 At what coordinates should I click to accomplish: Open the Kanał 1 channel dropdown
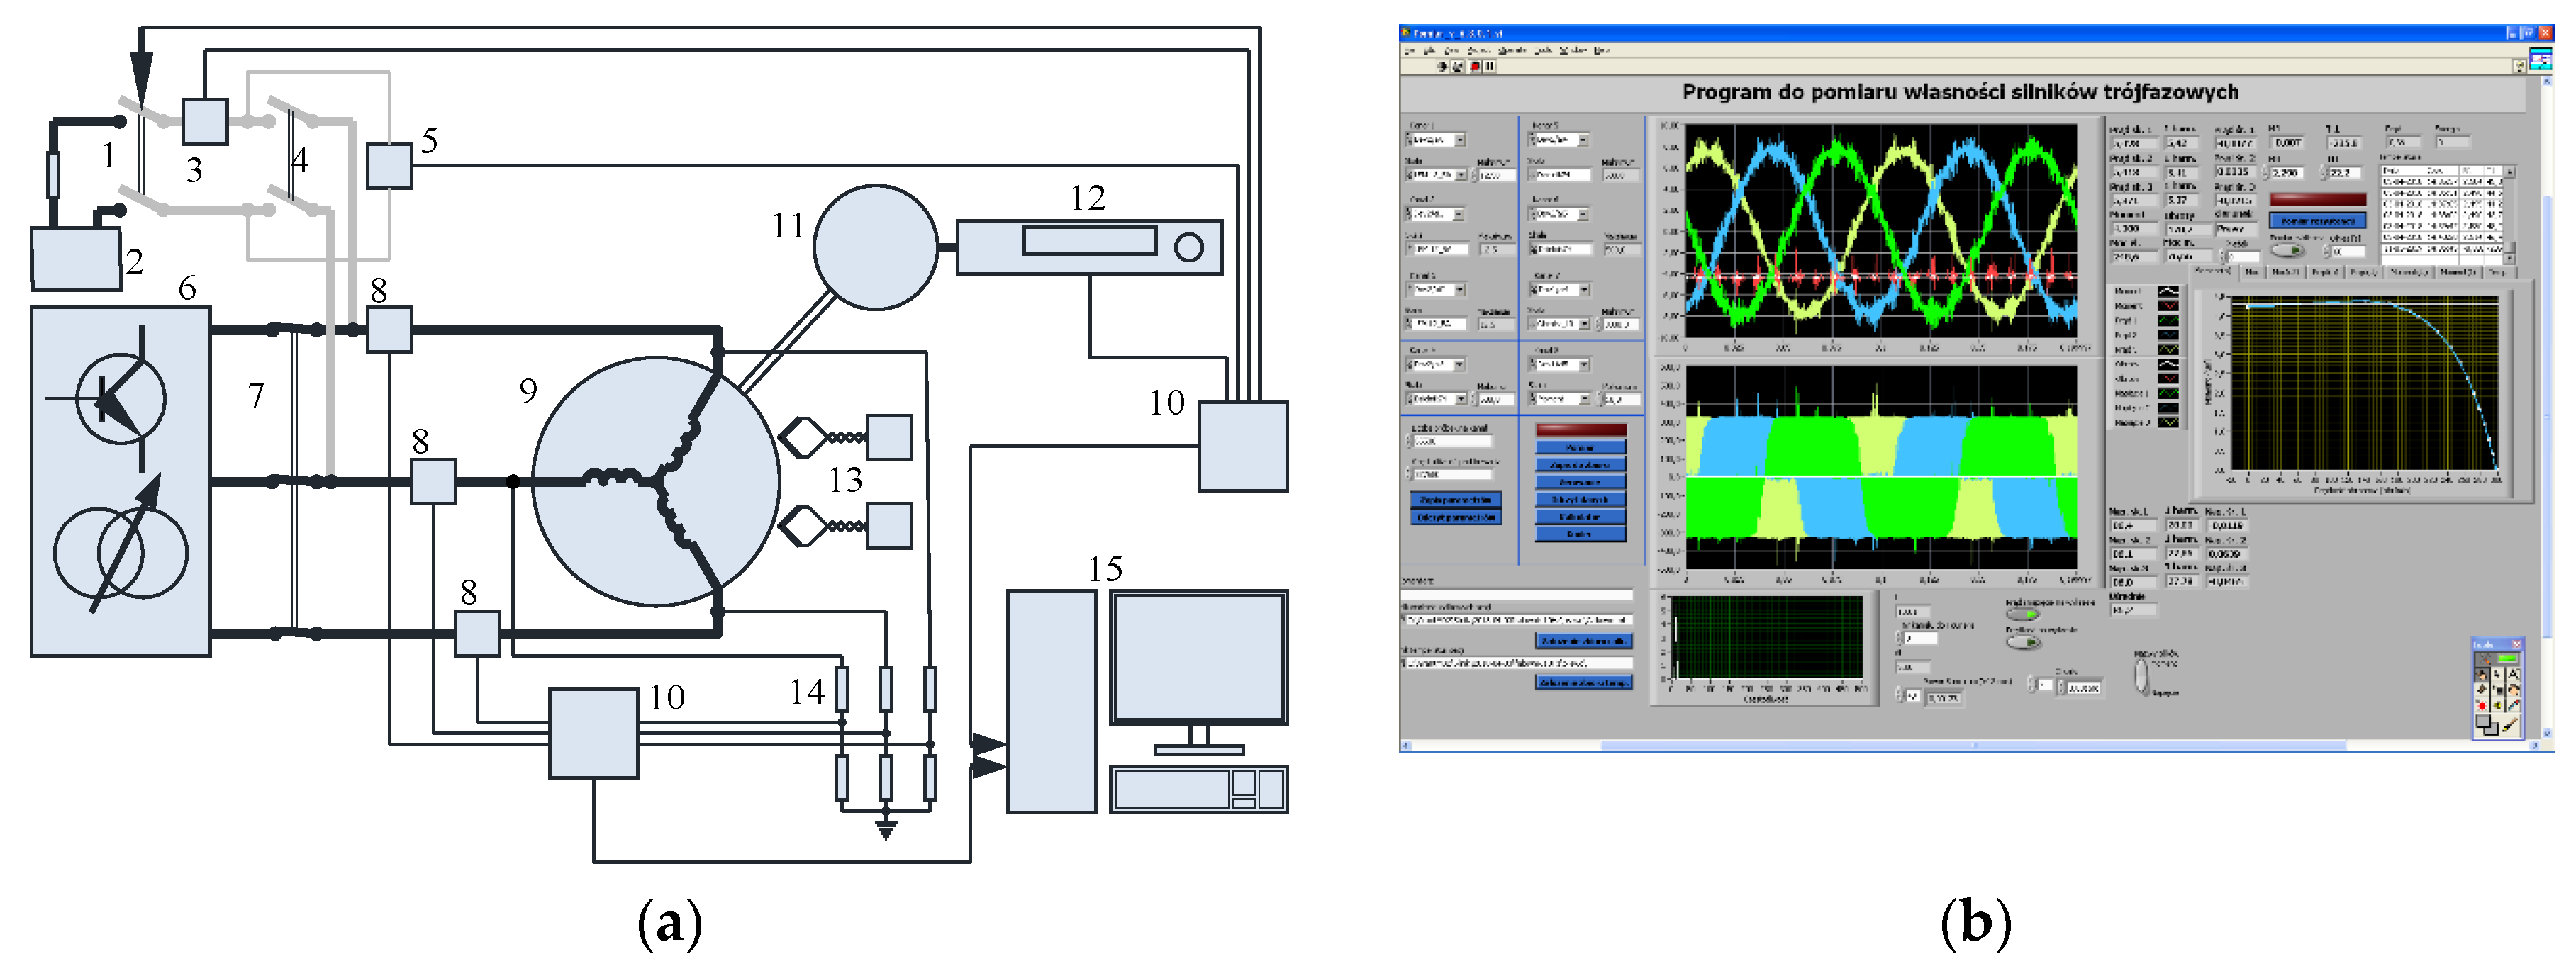click(1460, 140)
